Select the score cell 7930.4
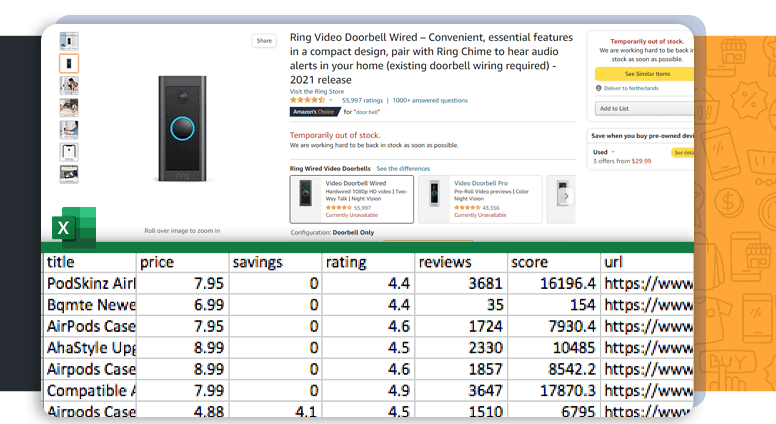 [x=554, y=327]
